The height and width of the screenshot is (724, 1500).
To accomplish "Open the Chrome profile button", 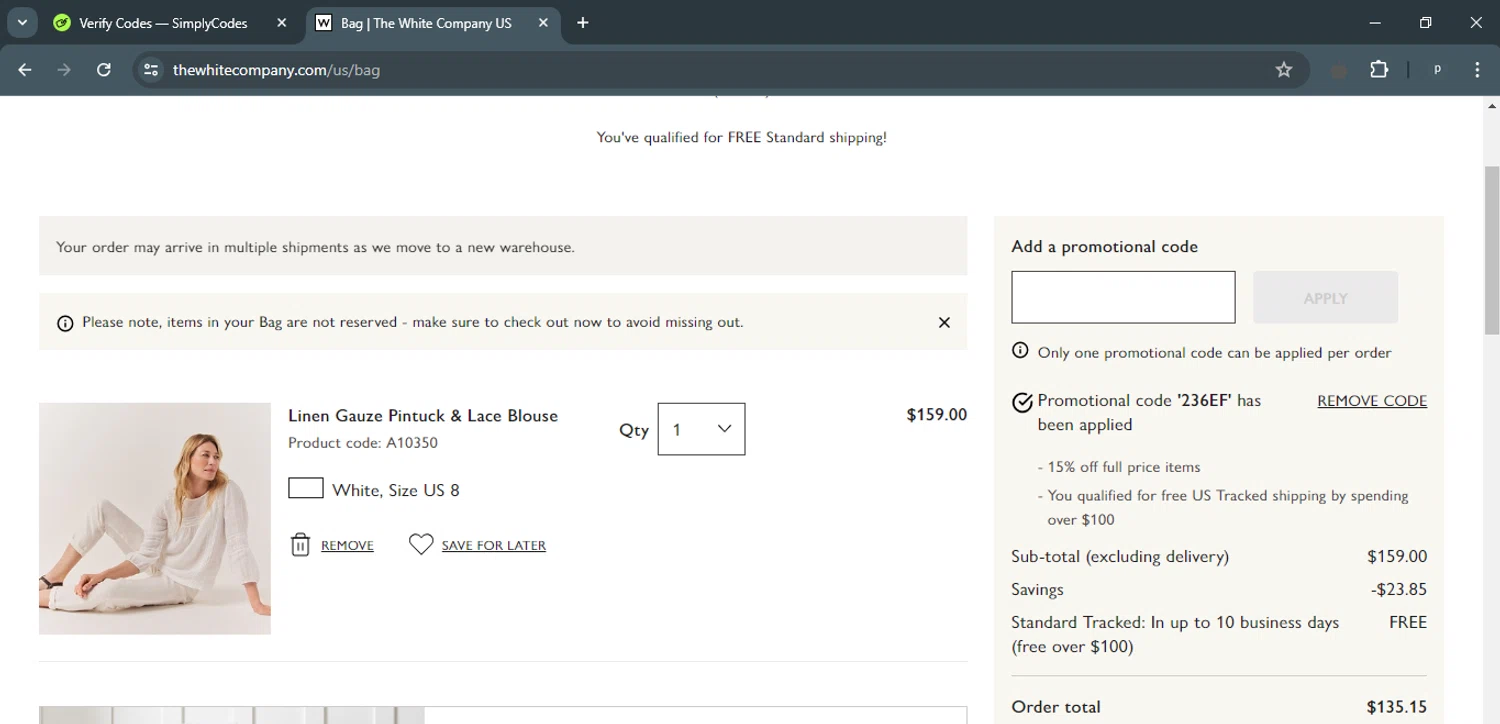I will click(x=1437, y=70).
